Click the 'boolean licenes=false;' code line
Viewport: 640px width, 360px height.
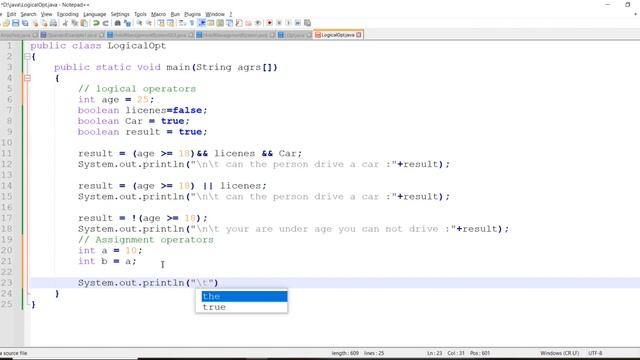(x=142, y=110)
